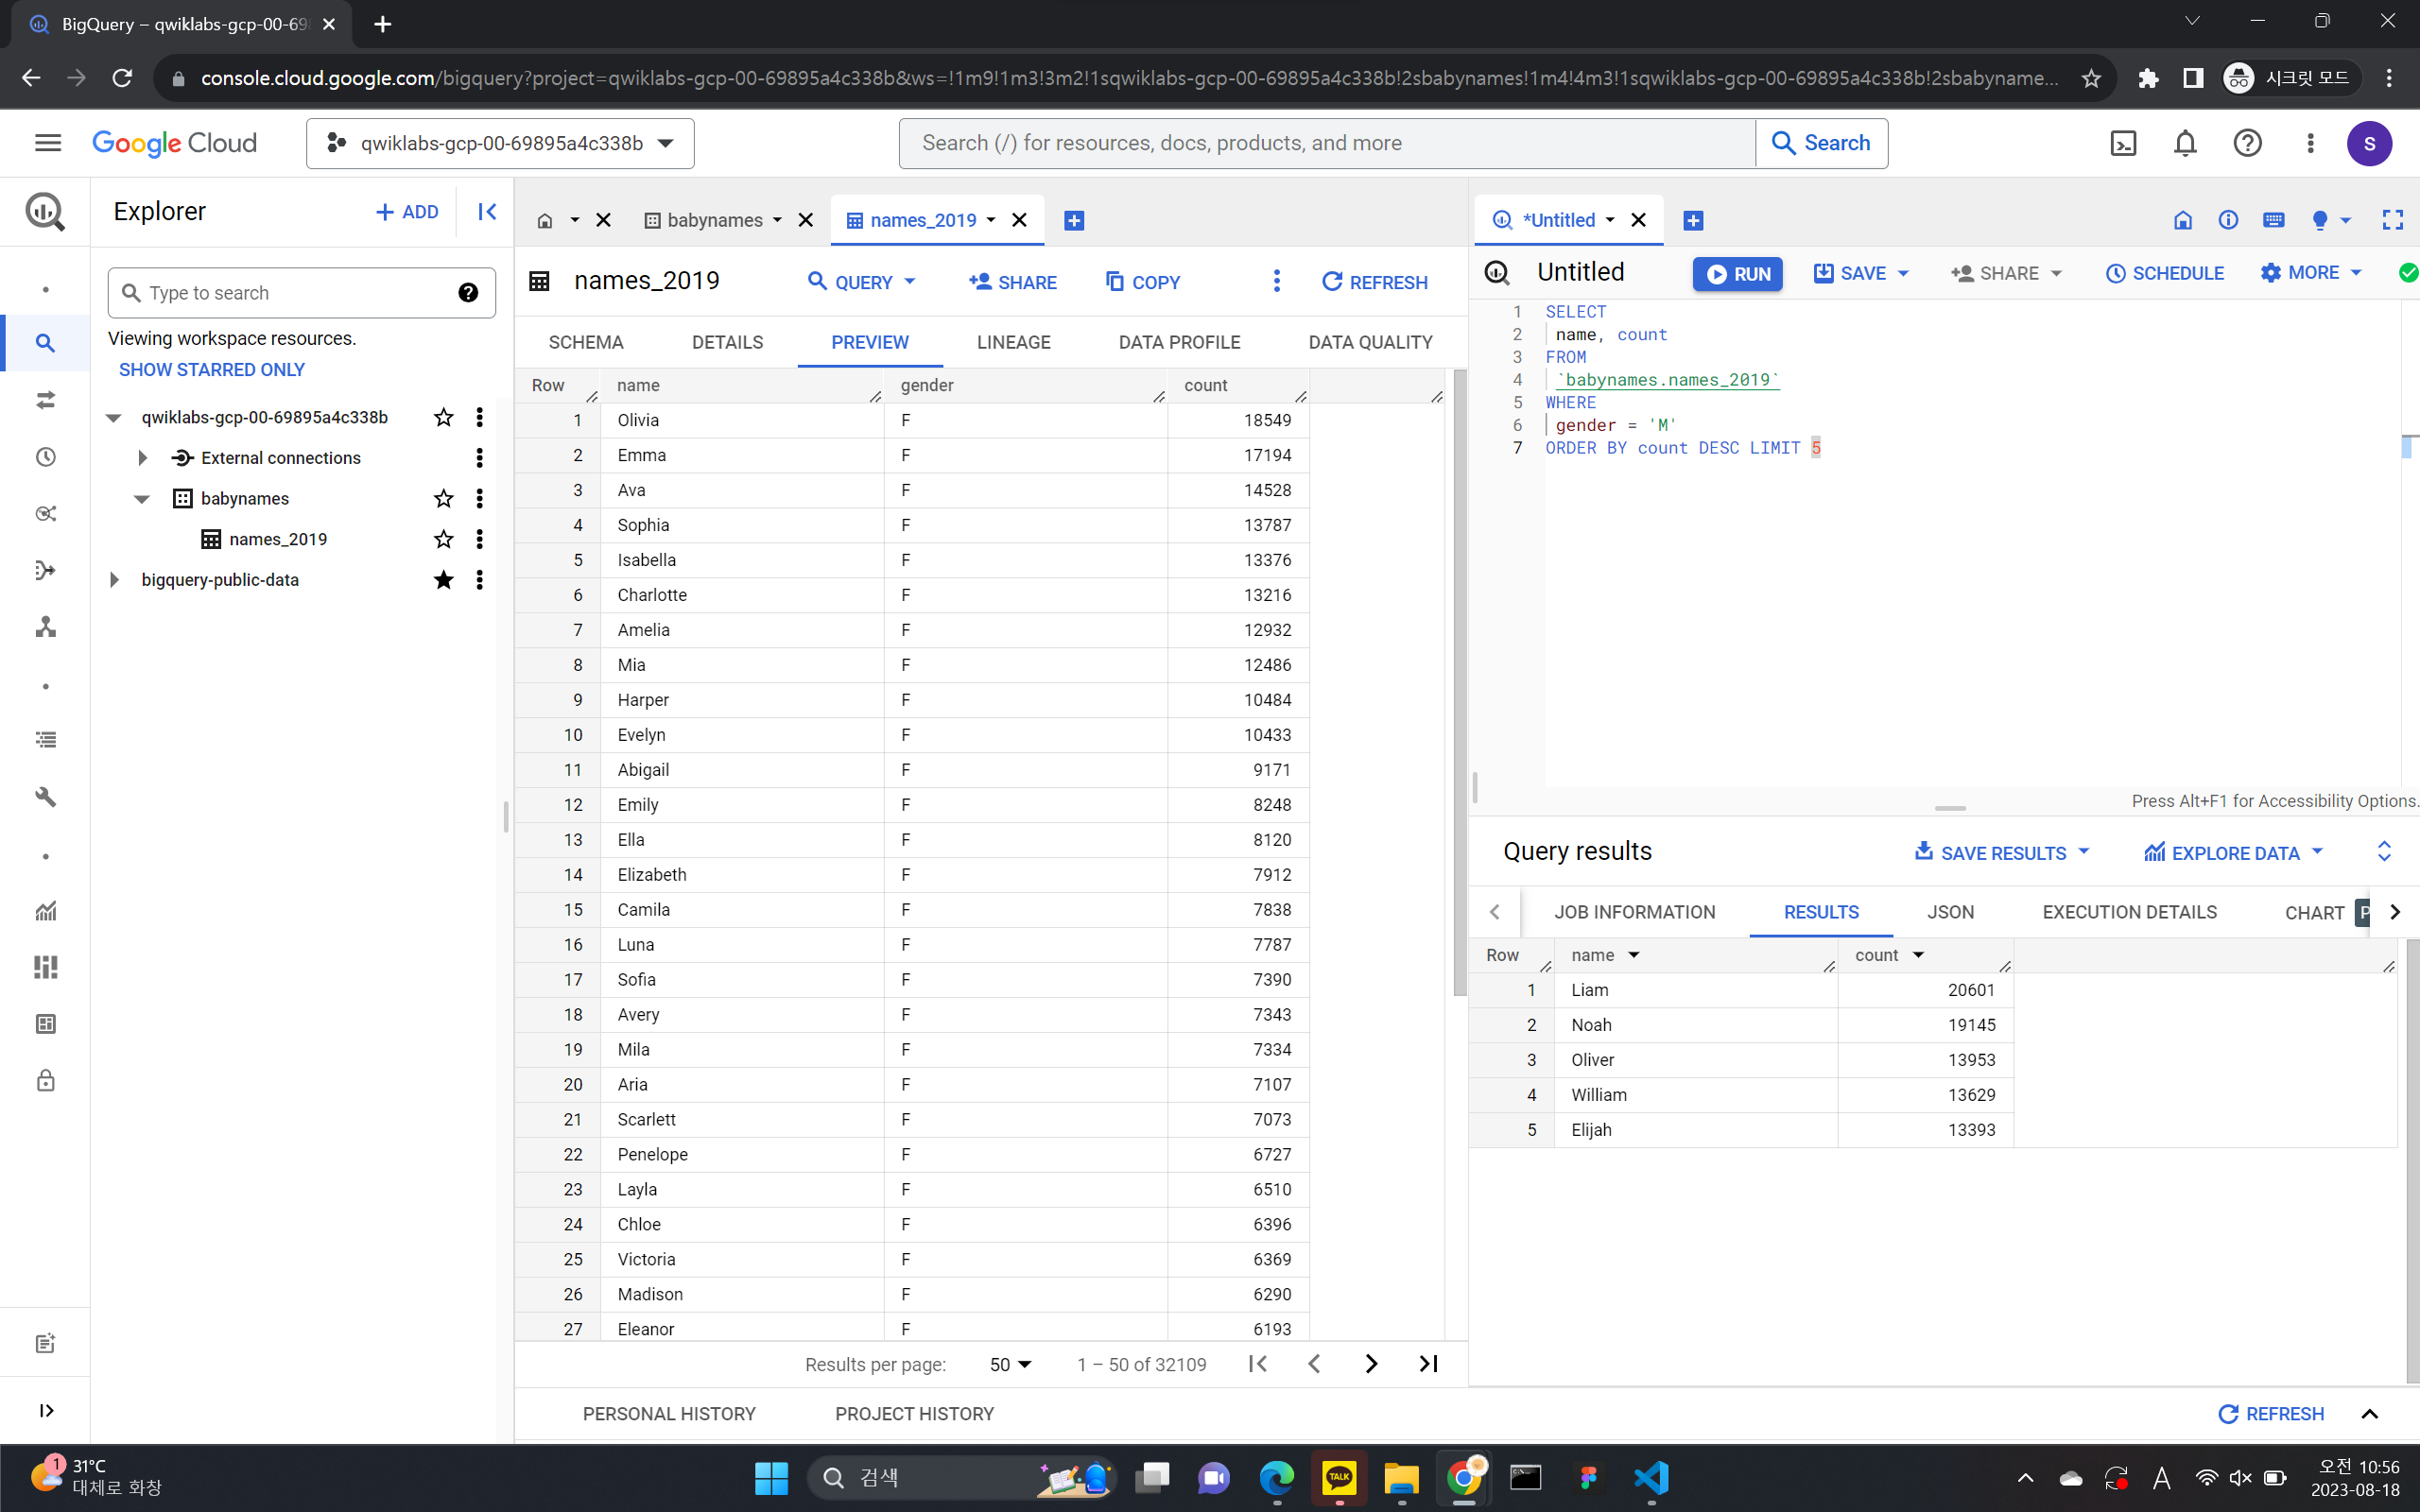Screen dimensions: 2420x1512
Task: Collapse the babynames dataset tree
Action: [142, 498]
